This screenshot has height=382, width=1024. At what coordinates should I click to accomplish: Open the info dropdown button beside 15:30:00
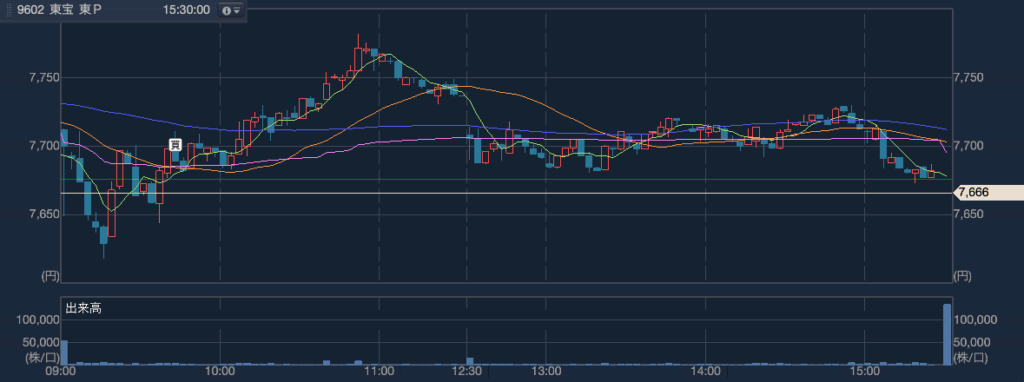coord(231,10)
